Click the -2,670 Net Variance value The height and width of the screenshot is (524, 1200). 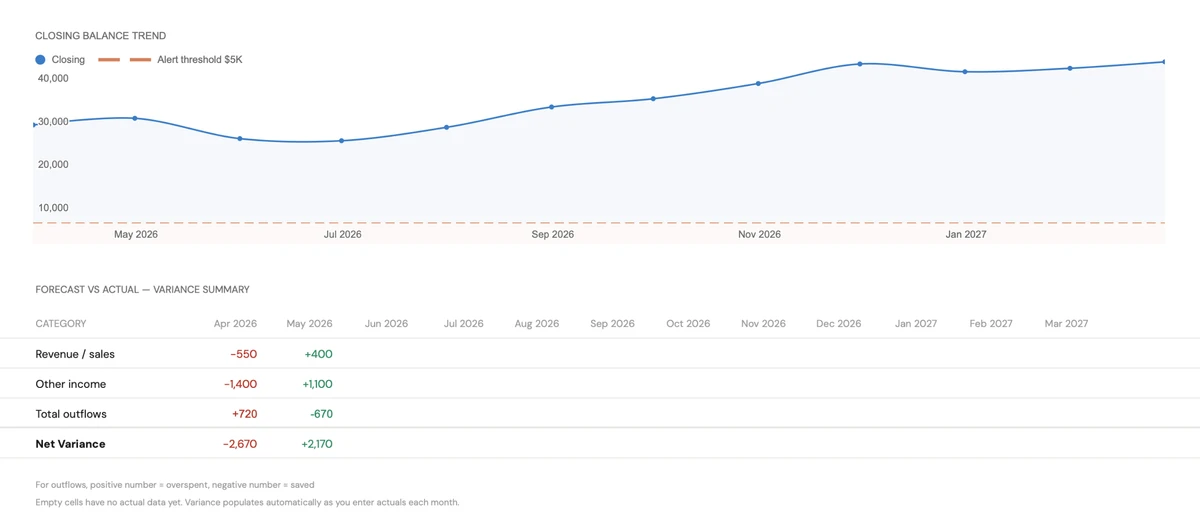coord(241,444)
